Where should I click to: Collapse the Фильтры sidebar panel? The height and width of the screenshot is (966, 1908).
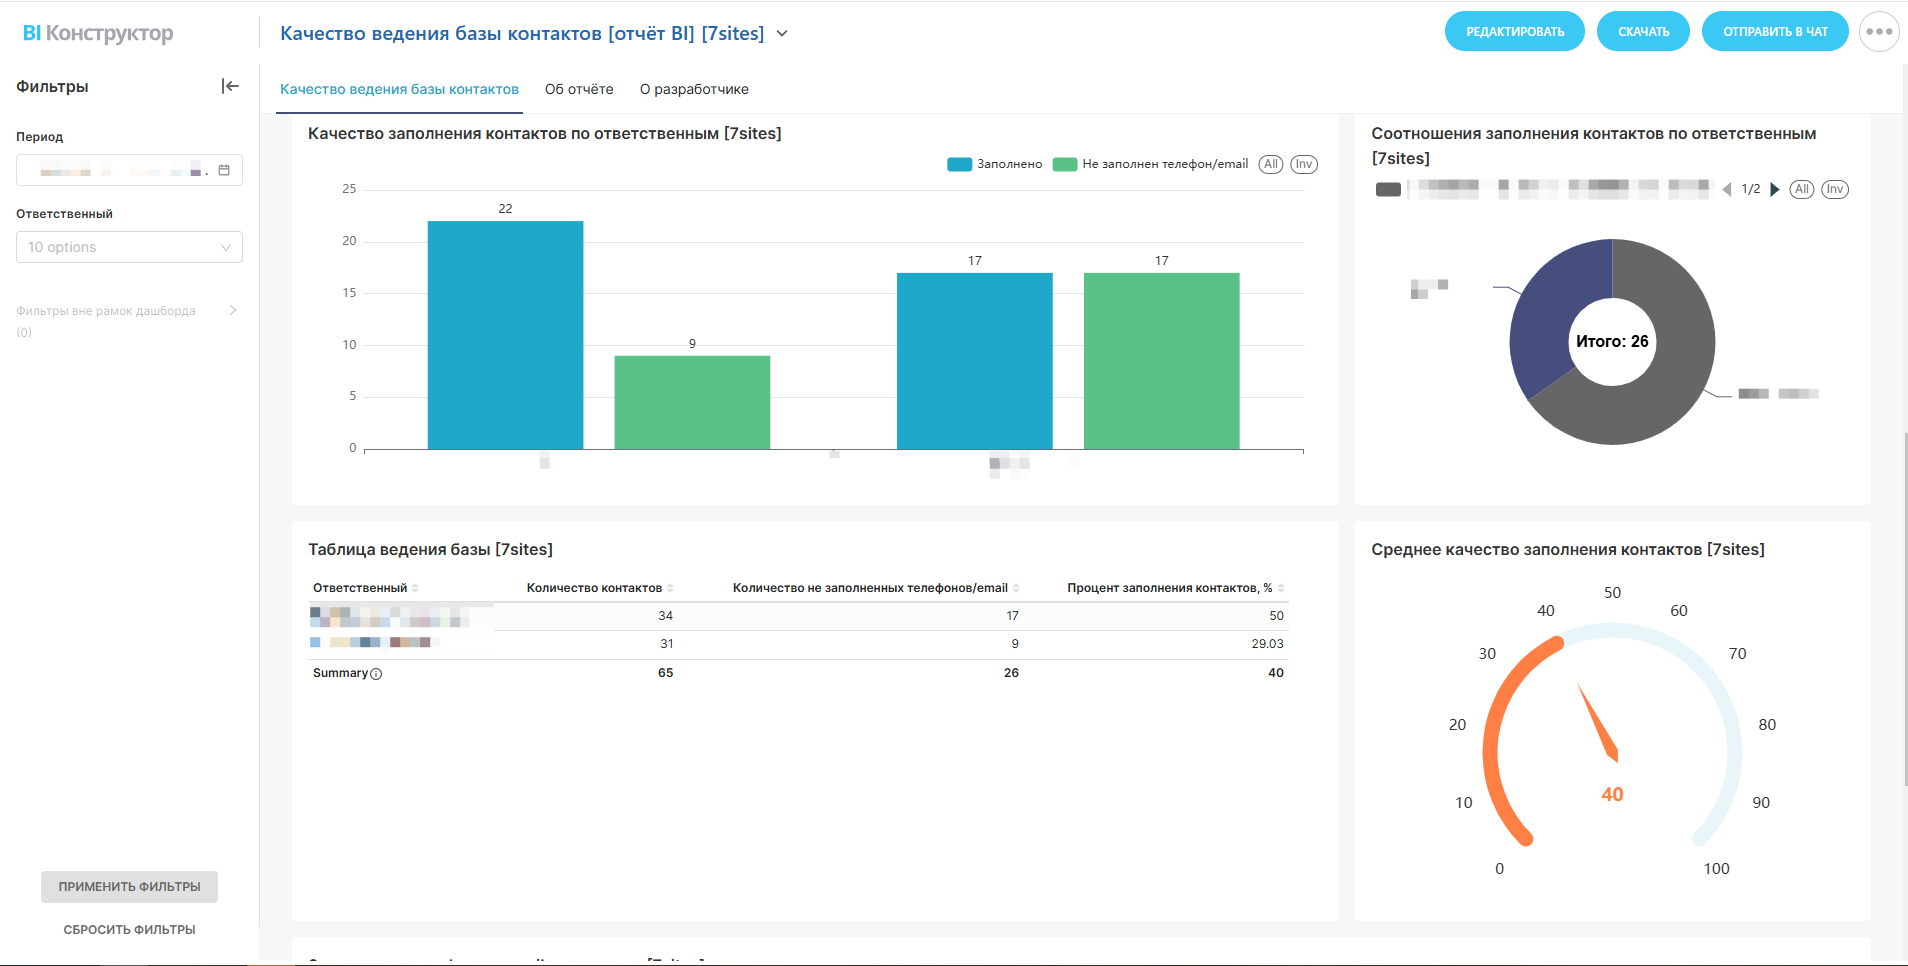coord(230,86)
